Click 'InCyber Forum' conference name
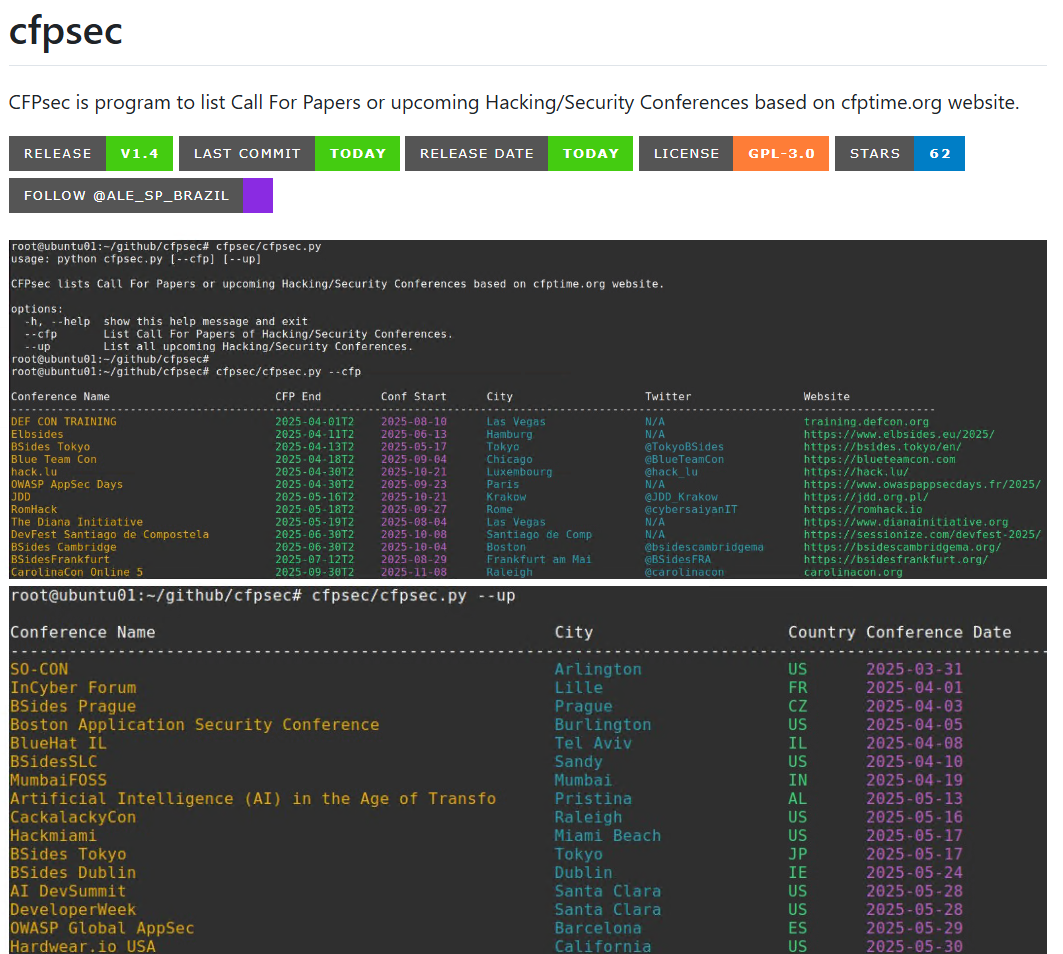The height and width of the screenshot is (954, 1063). coord(73,688)
